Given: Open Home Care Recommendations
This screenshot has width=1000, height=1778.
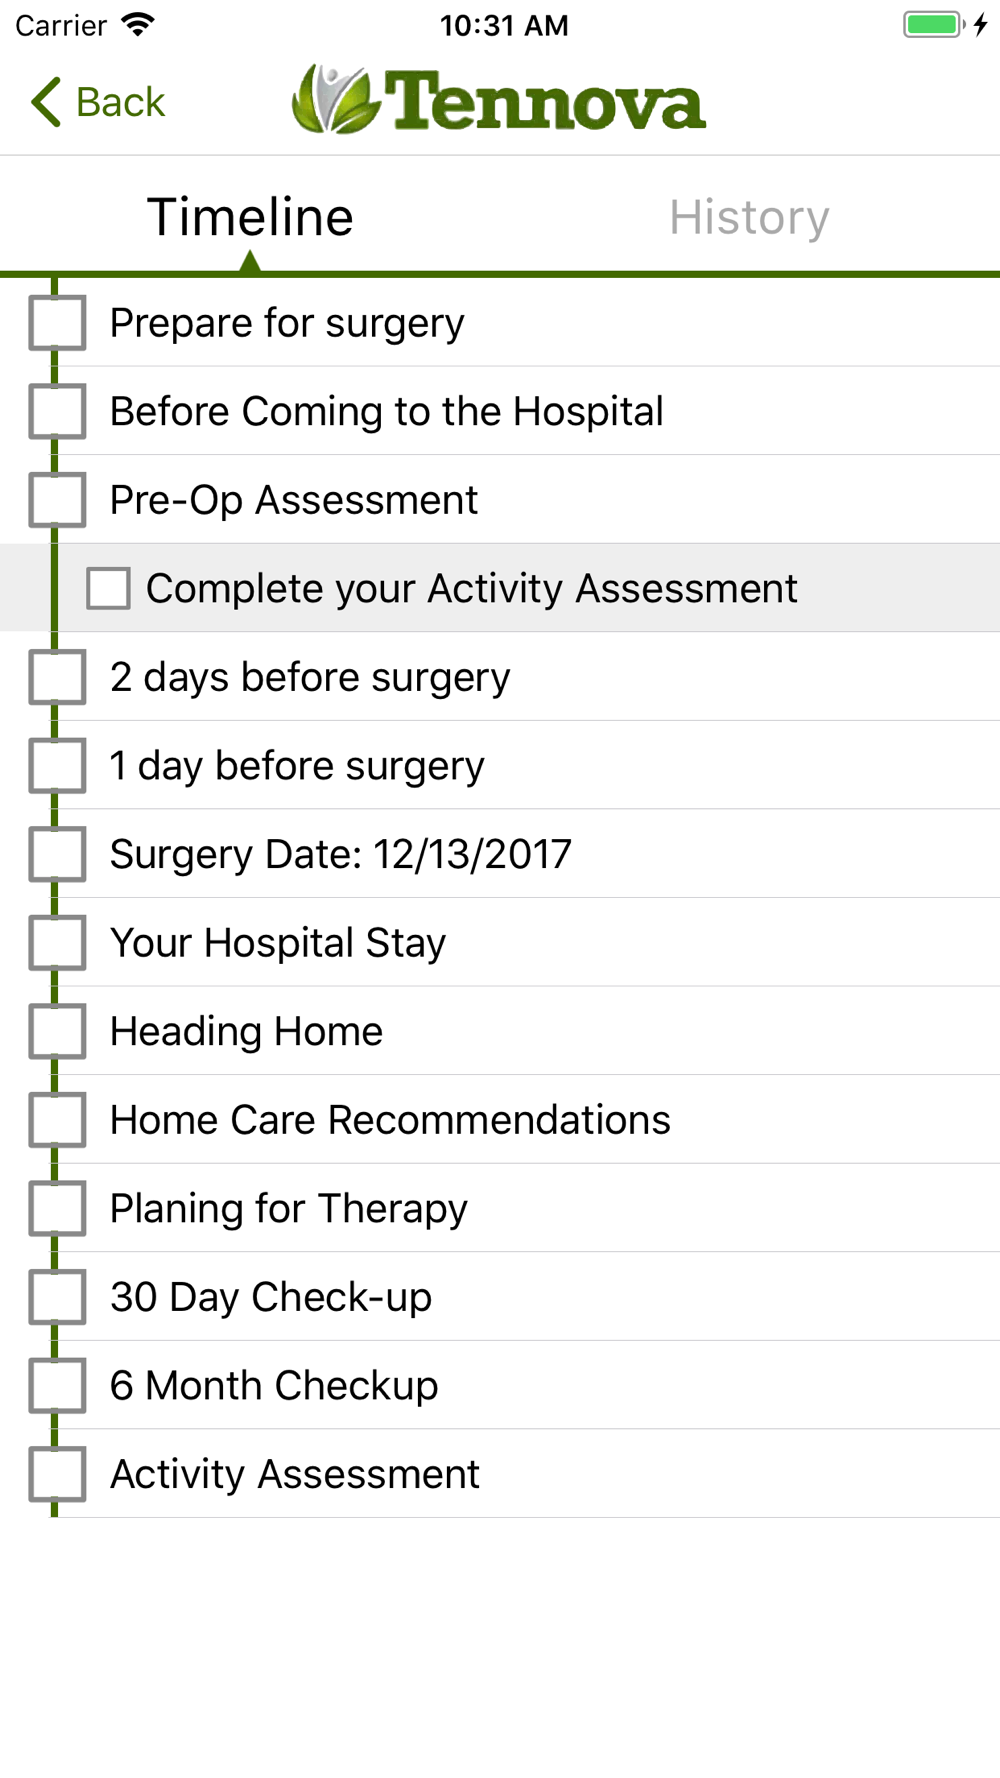Looking at the screenshot, I should click(390, 1120).
